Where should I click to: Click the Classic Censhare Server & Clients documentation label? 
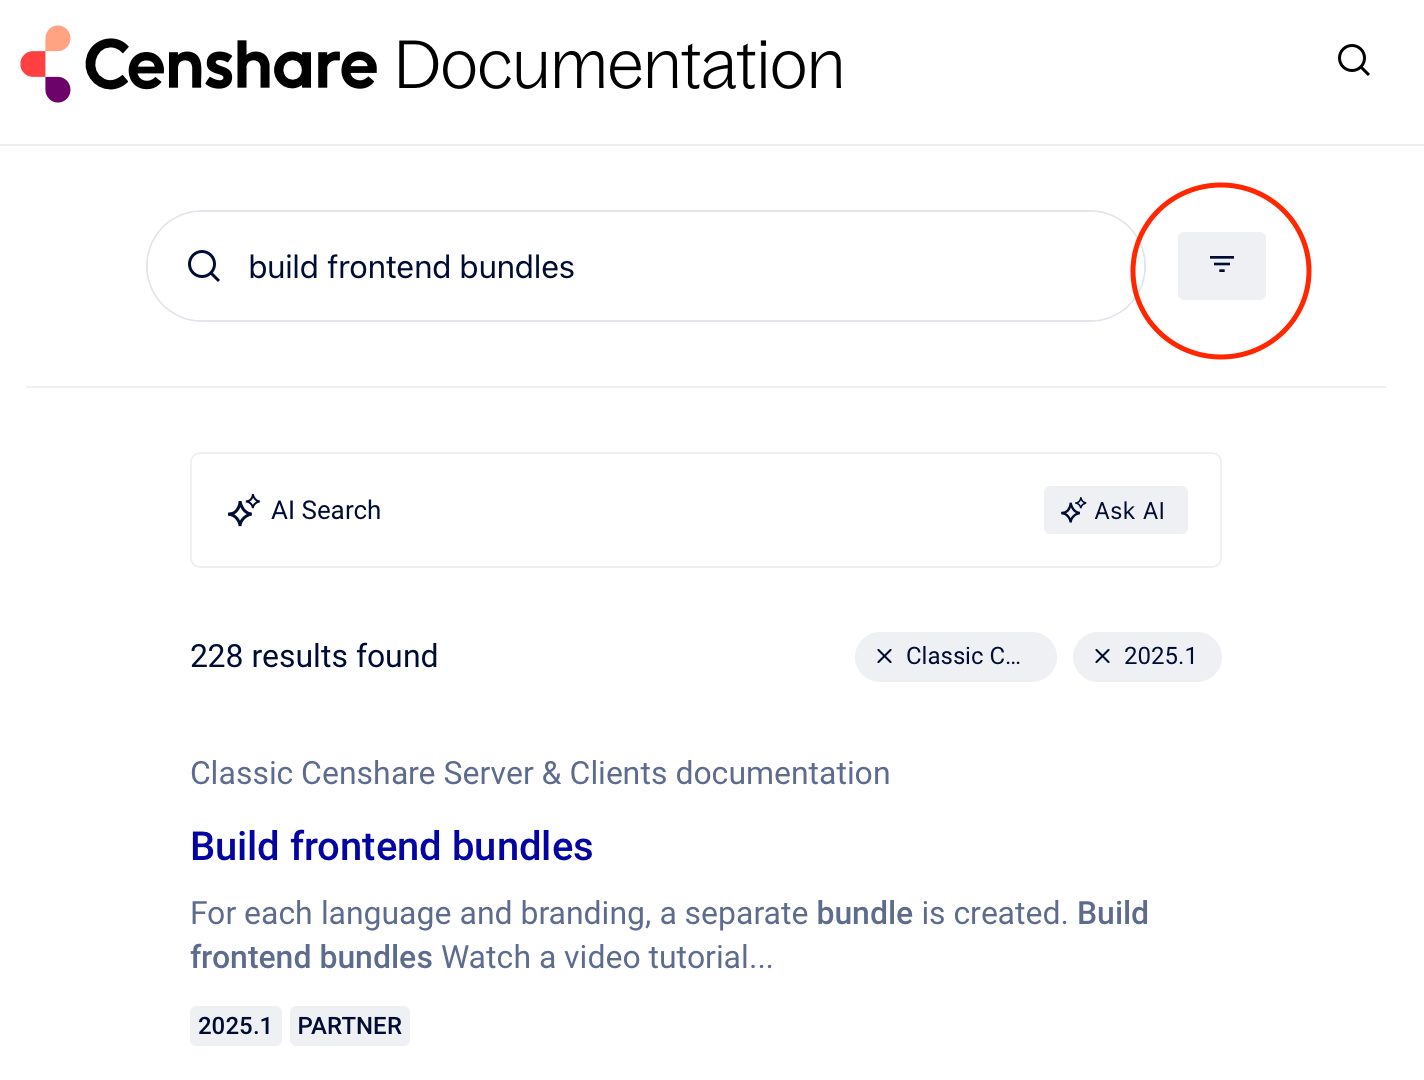tap(539, 773)
